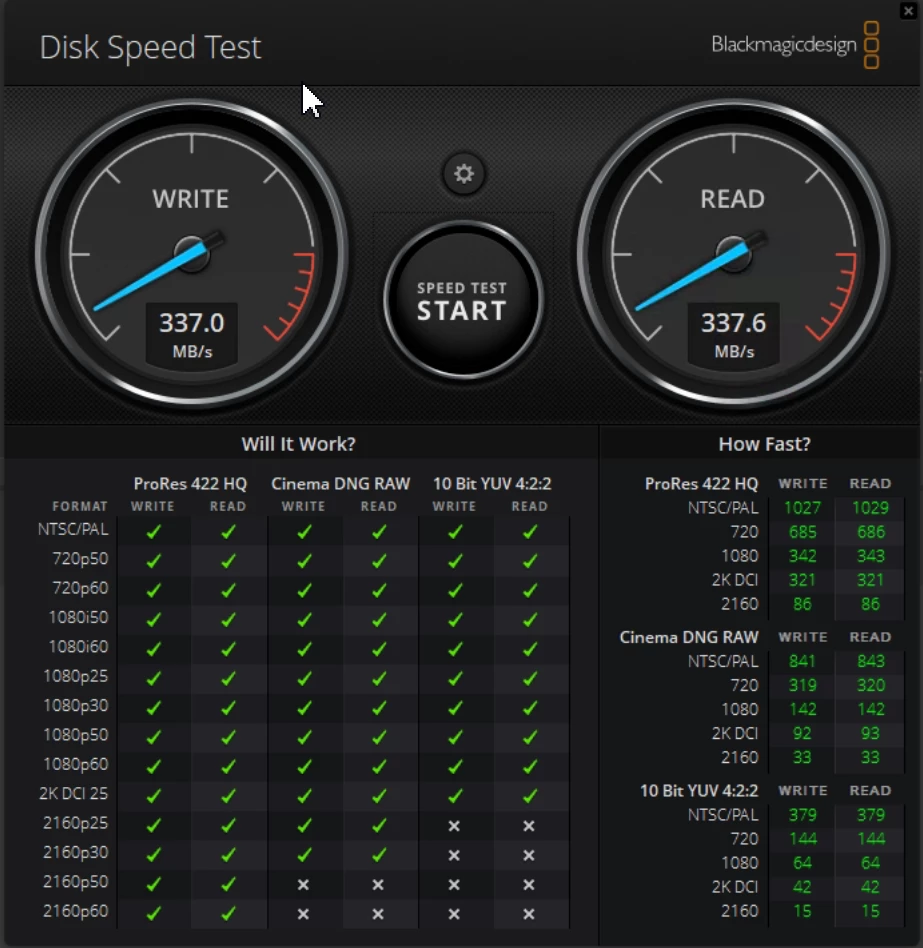The height and width of the screenshot is (948, 923).
Task: Click Cinema DNG RAW 2K DCI read value 93
Action: [870, 733]
